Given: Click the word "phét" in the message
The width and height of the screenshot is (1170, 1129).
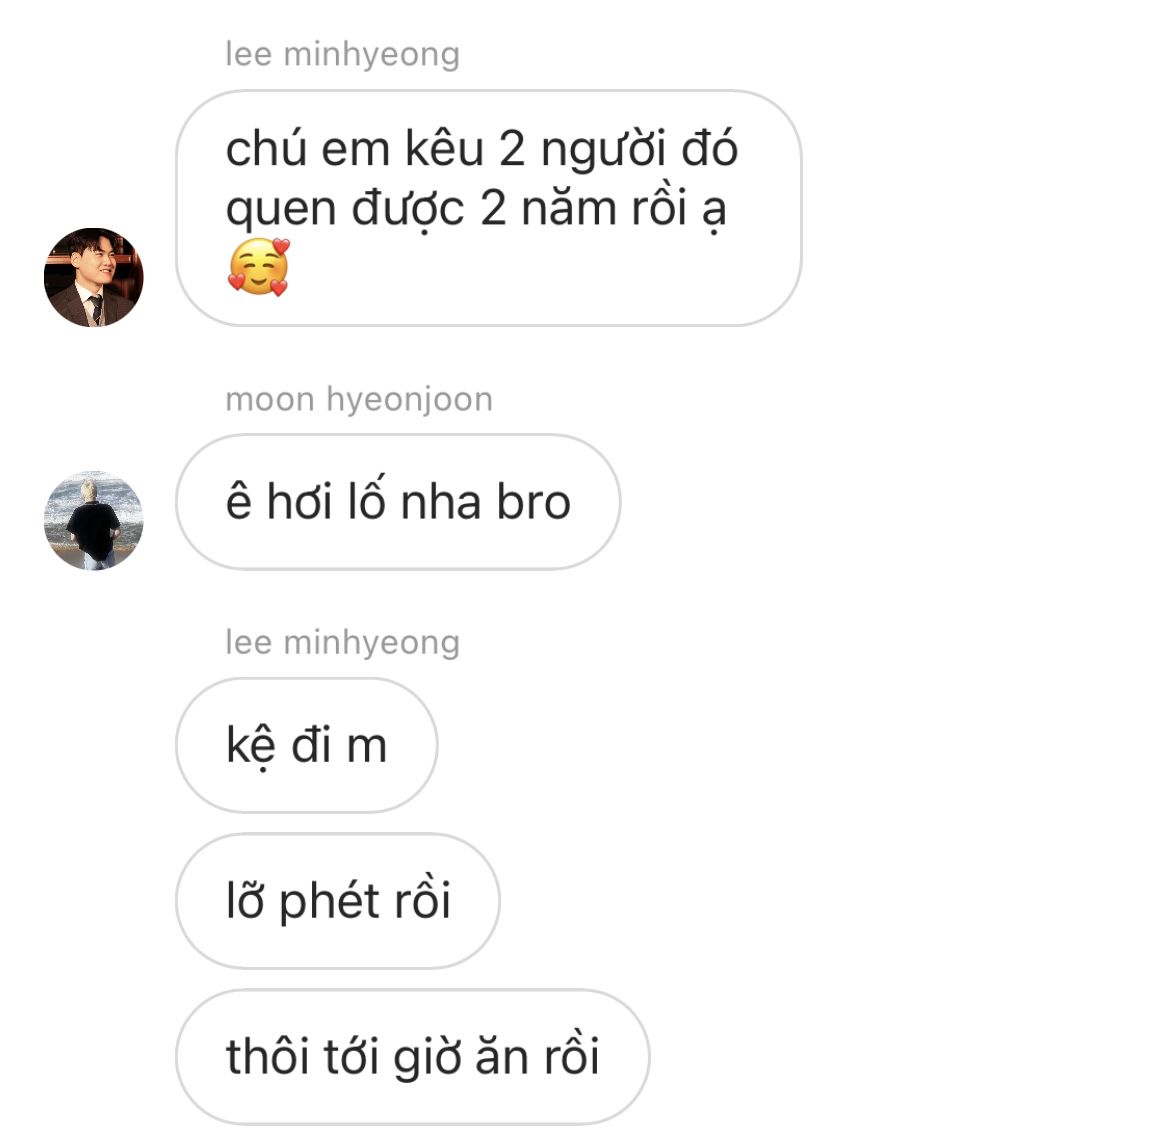Looking at the screenshot, I should pos(330,901).
